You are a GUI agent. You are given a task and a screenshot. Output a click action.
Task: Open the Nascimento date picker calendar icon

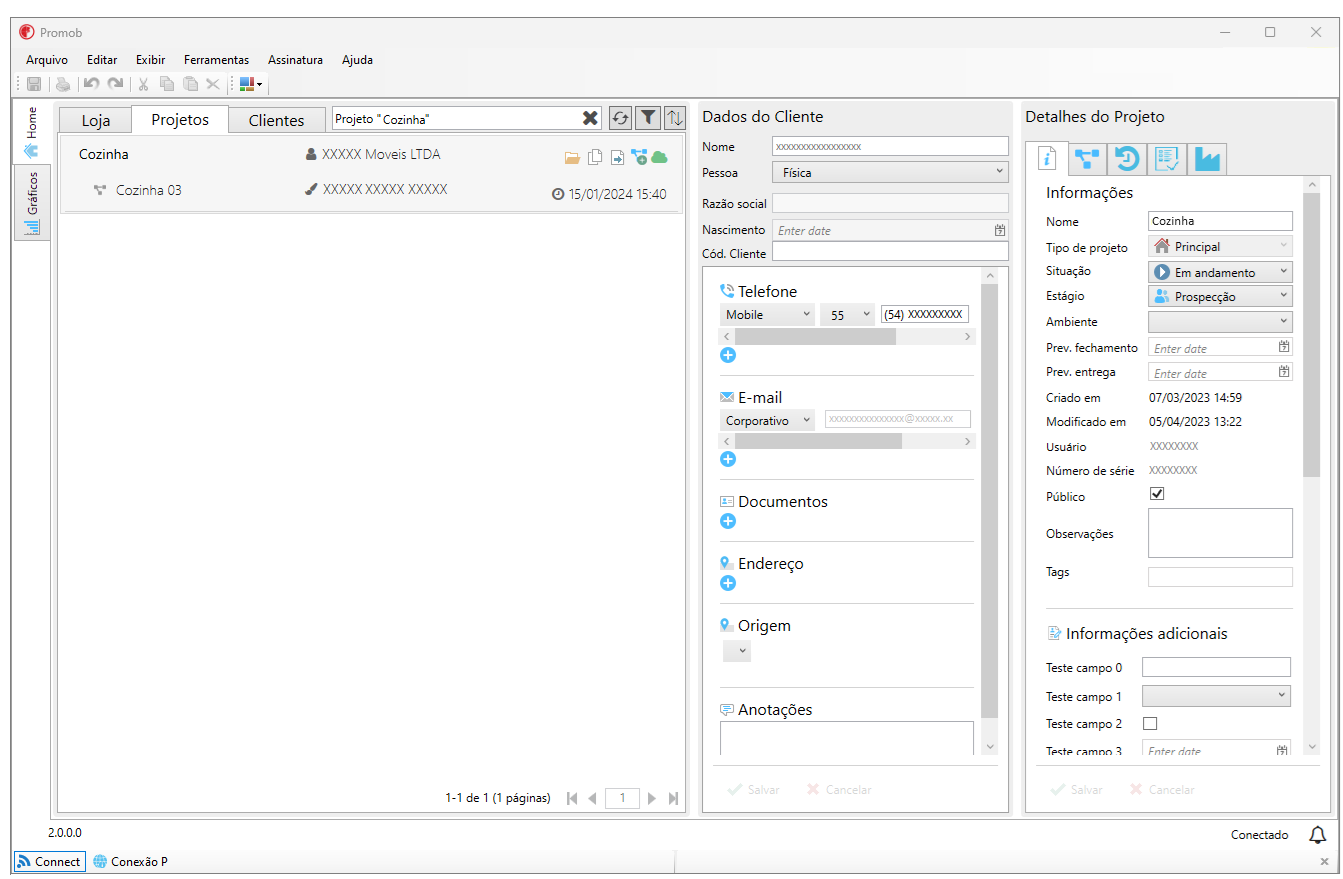[999, 230]
